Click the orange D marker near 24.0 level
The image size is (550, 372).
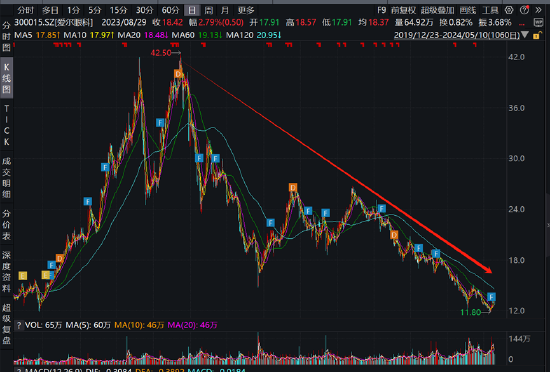coord(293,188)
